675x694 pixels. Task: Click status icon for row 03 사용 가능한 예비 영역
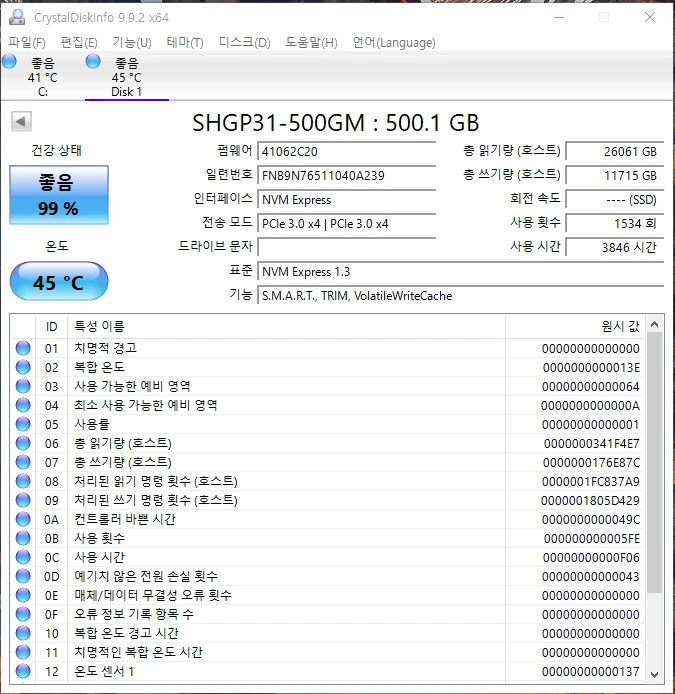[23, 386]
